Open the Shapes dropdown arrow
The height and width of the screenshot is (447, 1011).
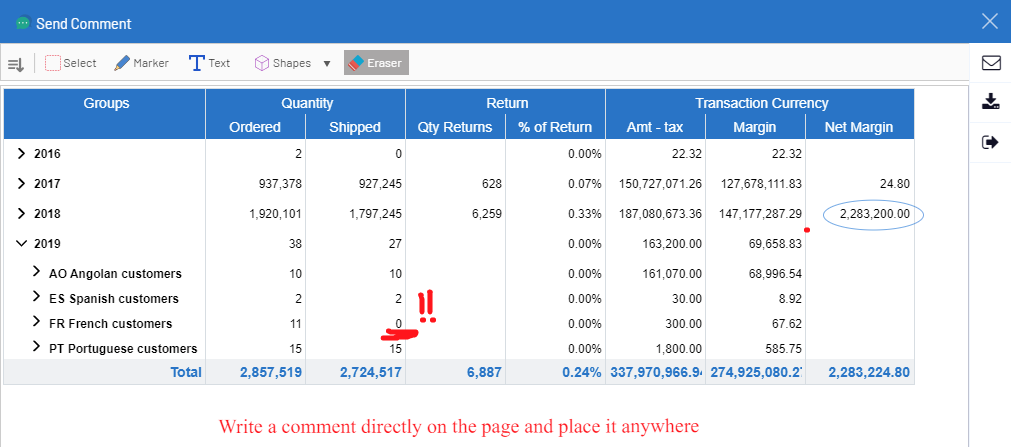point(327,64)
